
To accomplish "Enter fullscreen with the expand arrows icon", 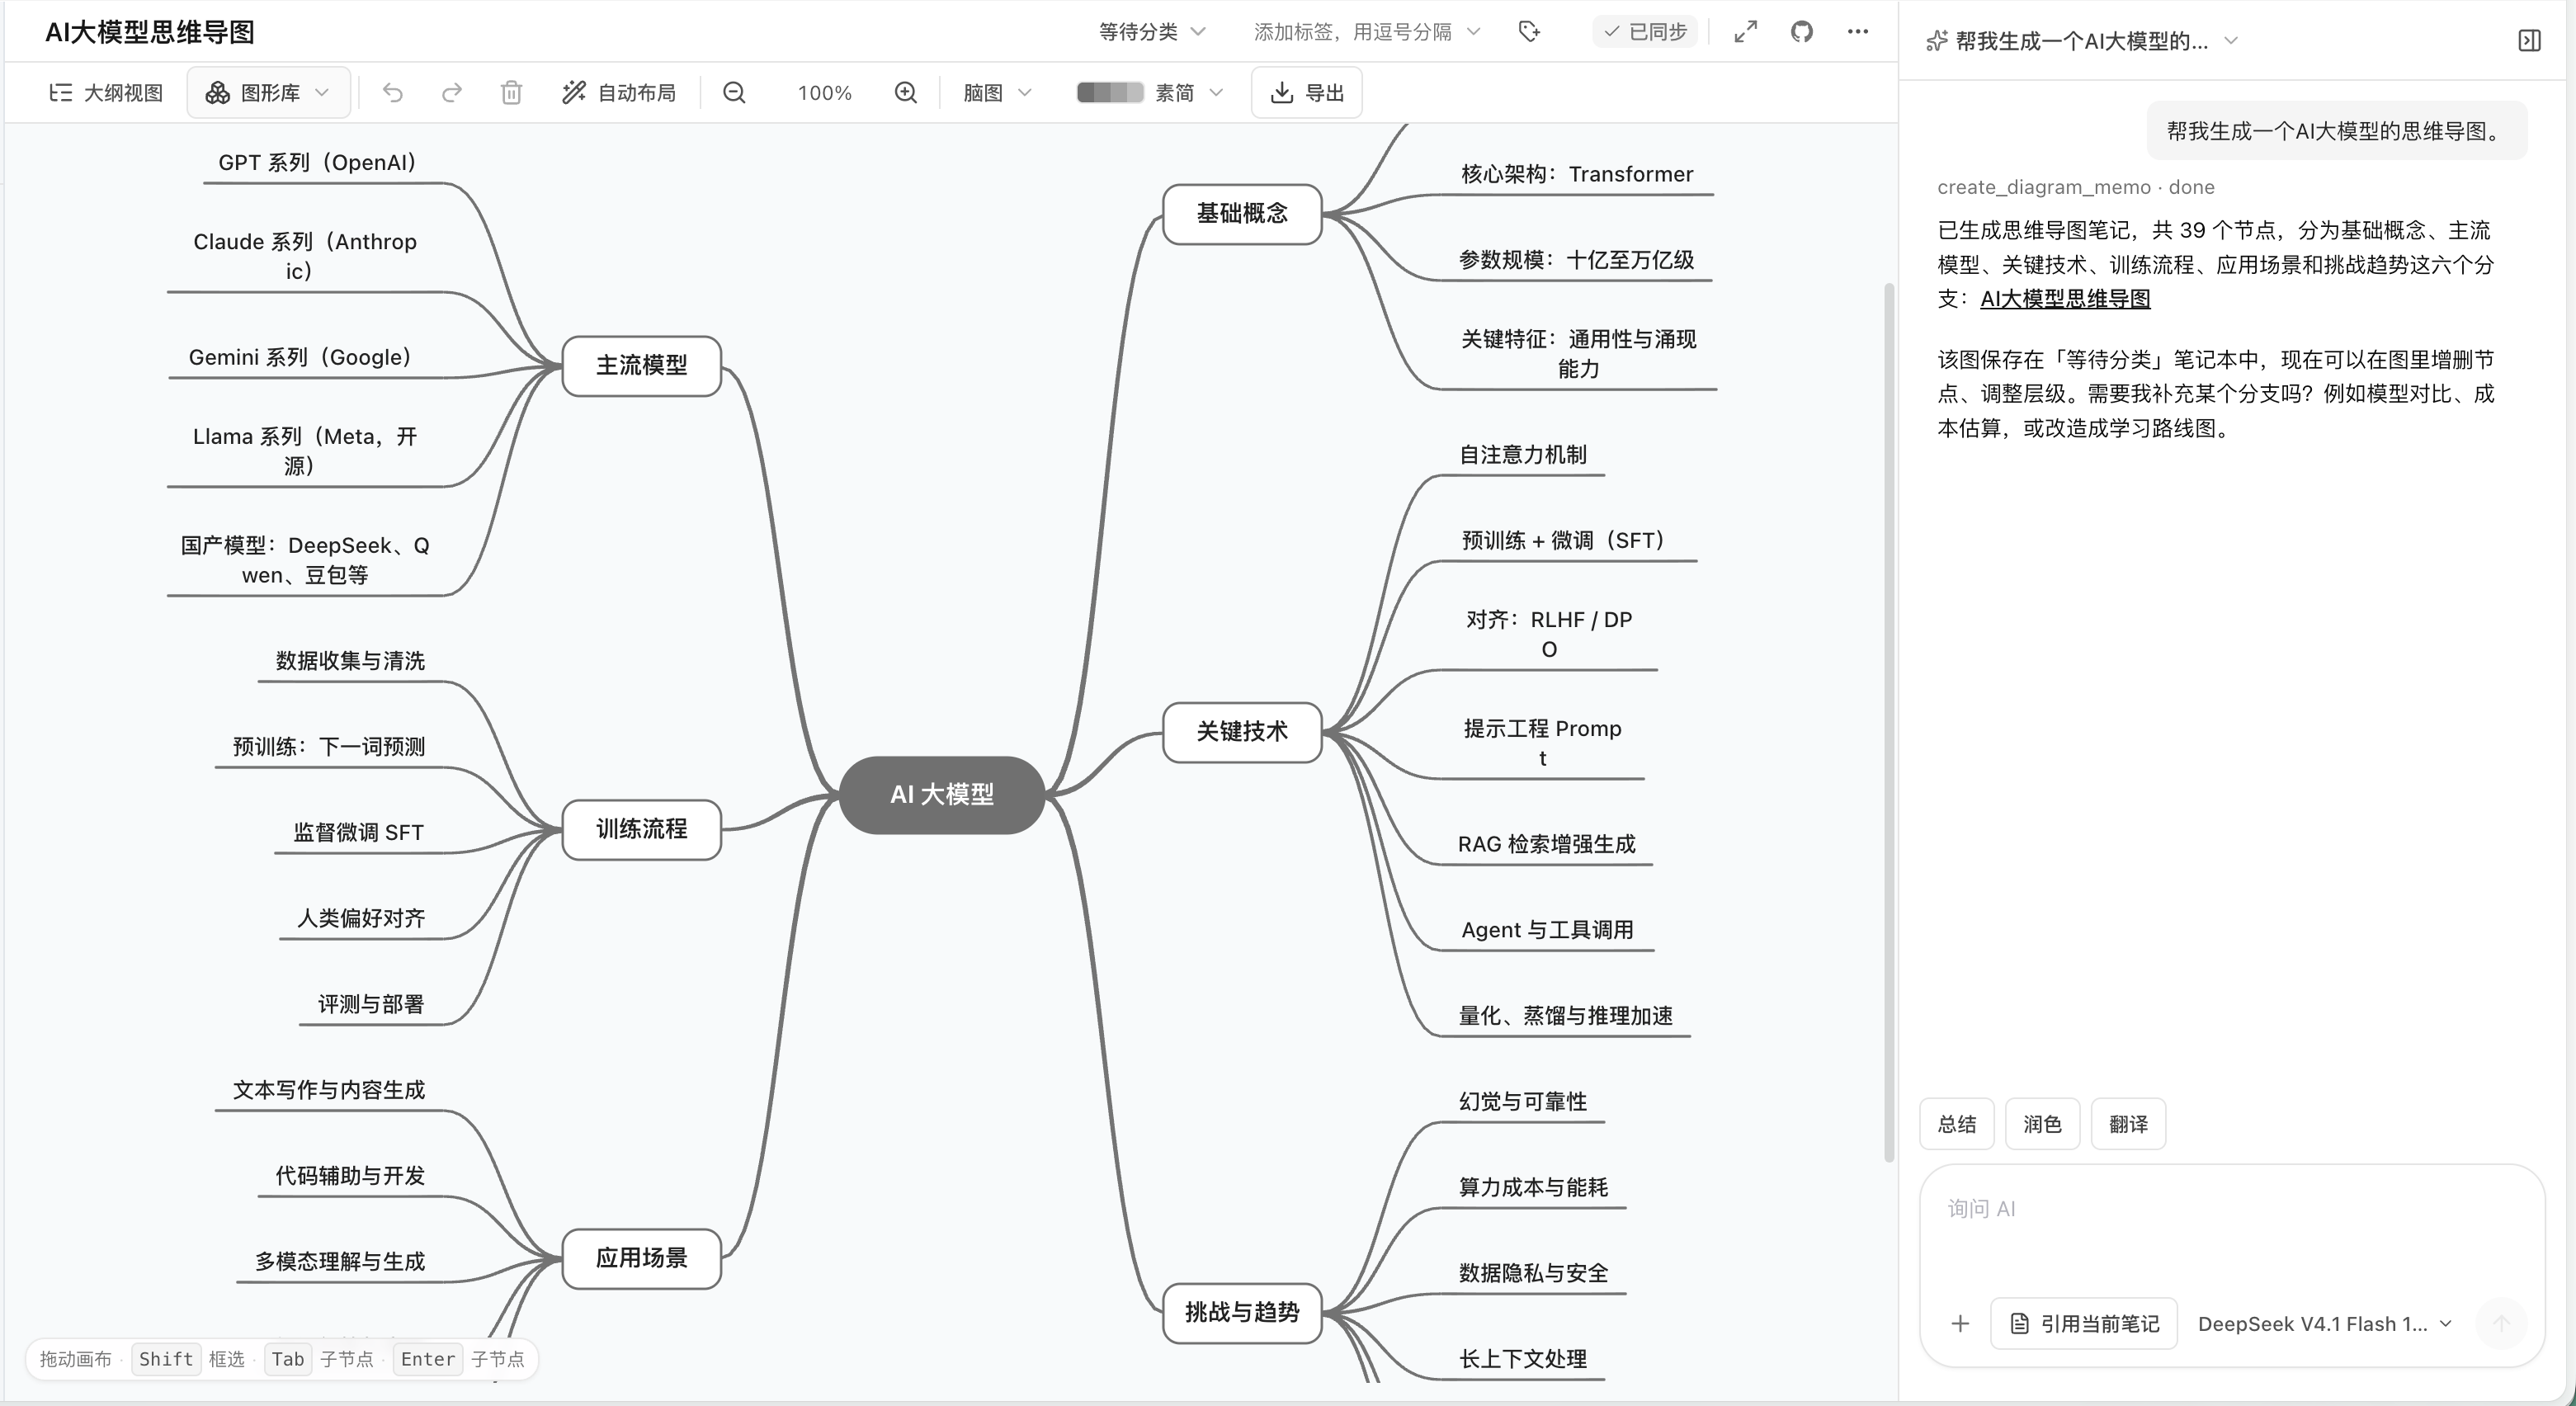I will click(1745, 32).
